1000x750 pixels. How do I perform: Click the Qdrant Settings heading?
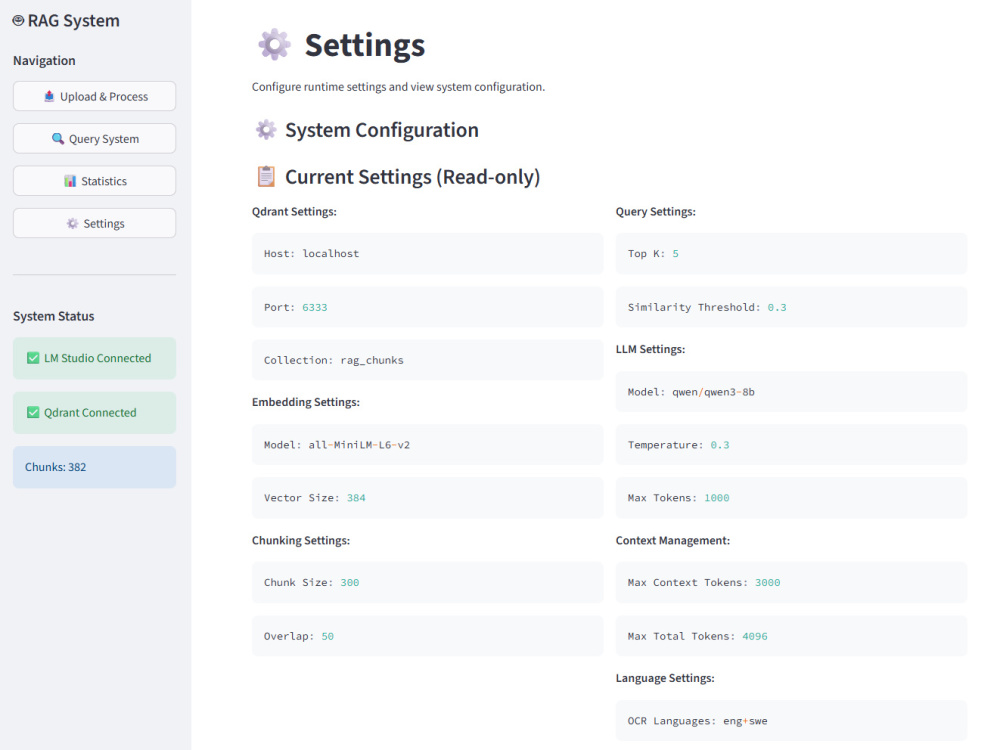(294, 212)
